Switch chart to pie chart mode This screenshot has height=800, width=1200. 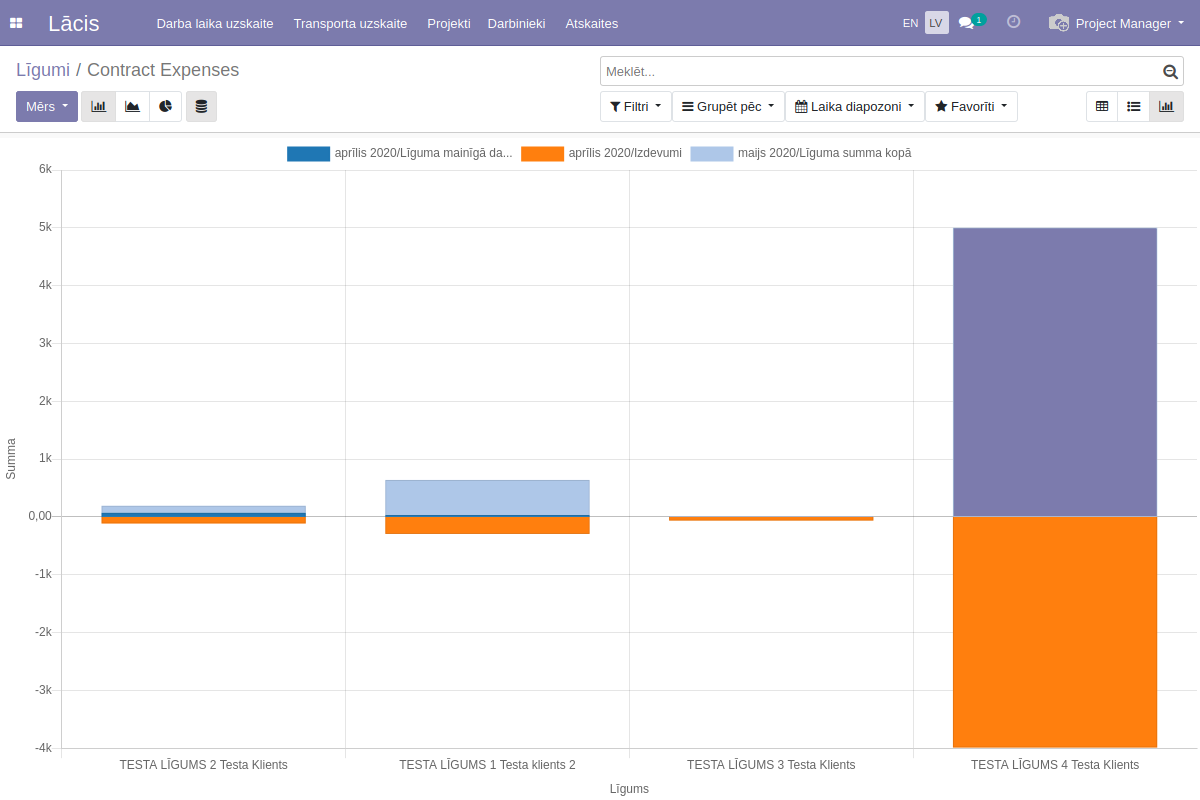click(x=165, y=106)
